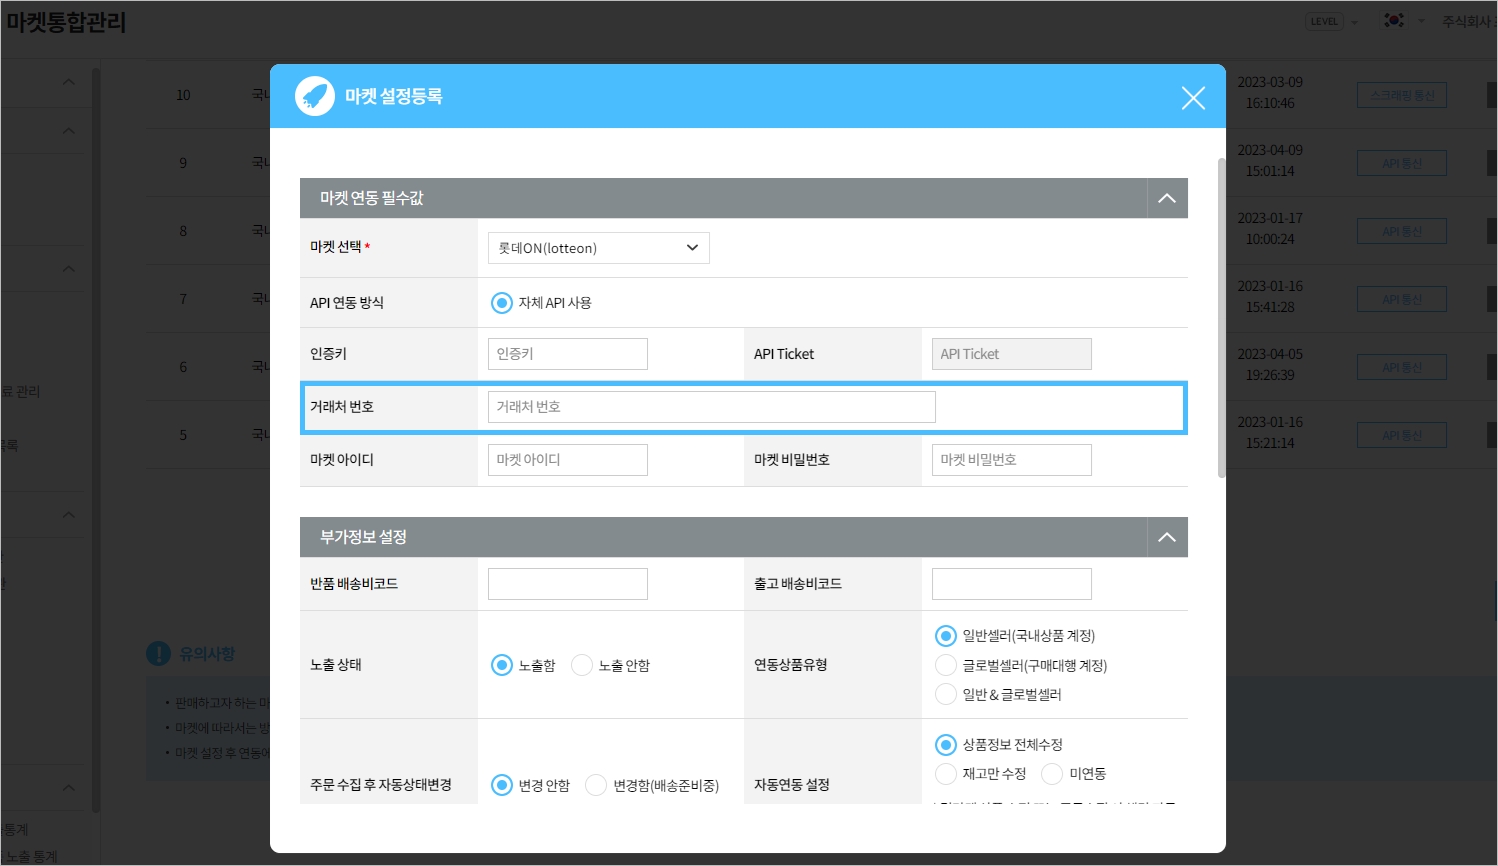Click the 마켓 비밀번호 input field

(x=1011, y=460)
